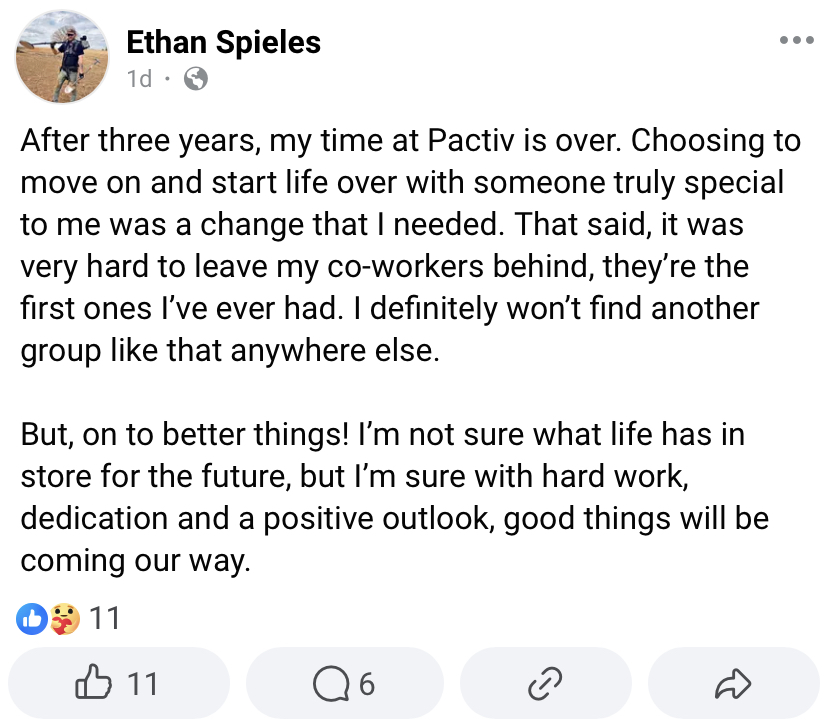
Task: Click the care hug reaction emoji
Action: pos(65,618)
